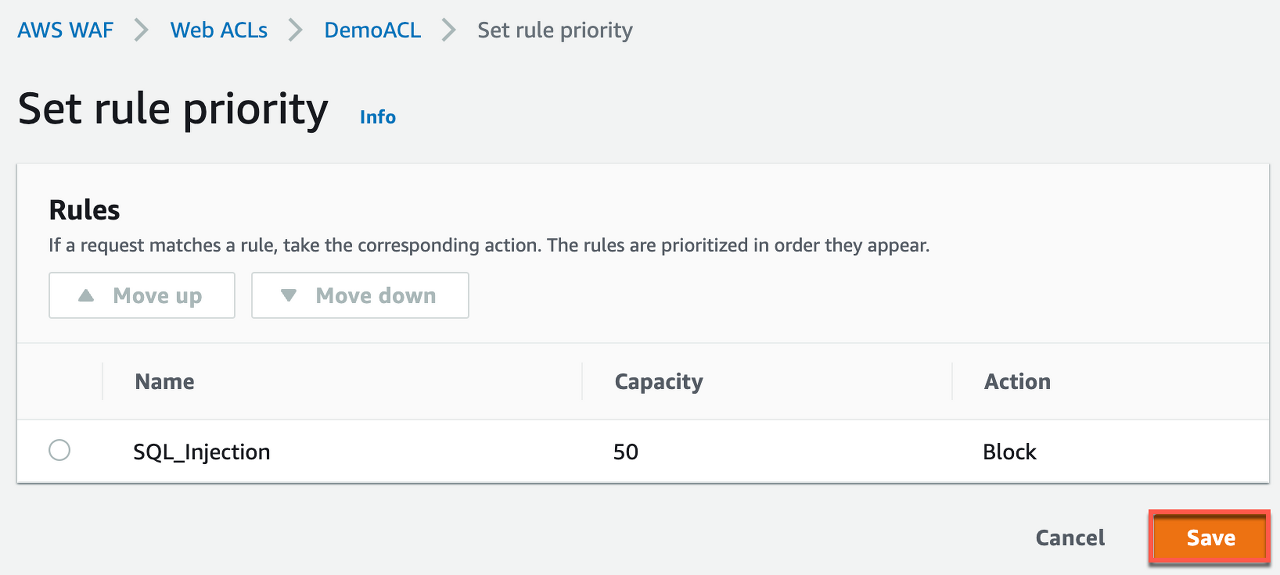Click the current Set rule priority breadcrumb
This screenshot has height=575, width=1280.
click(x=555, y=30)
